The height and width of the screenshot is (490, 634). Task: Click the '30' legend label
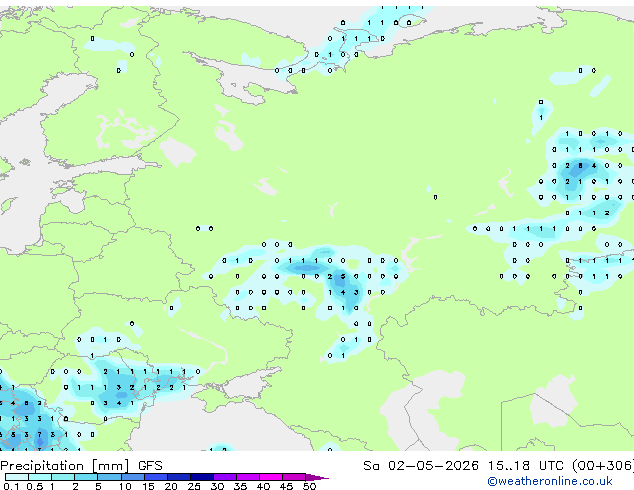(218, 486)
